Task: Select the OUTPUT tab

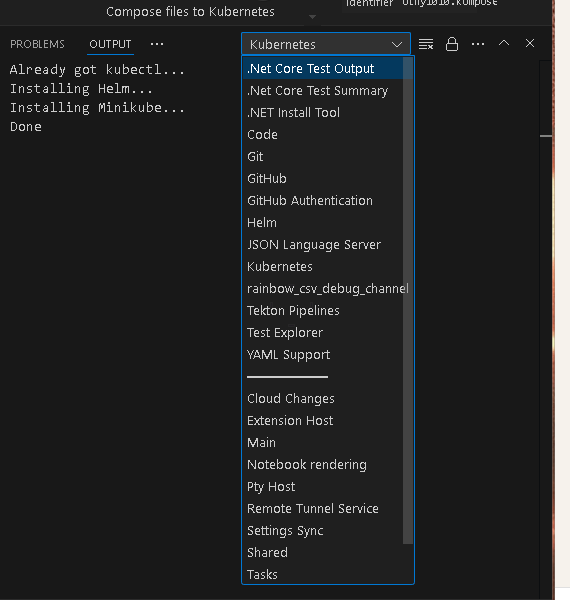Action: point(110,44)
